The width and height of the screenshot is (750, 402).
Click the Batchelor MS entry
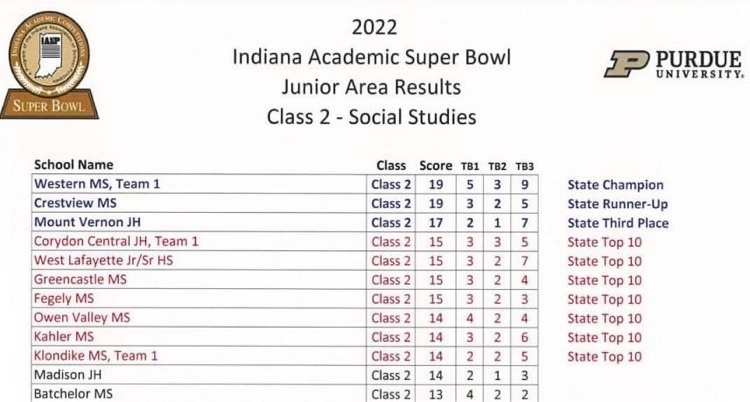[73, 394]
